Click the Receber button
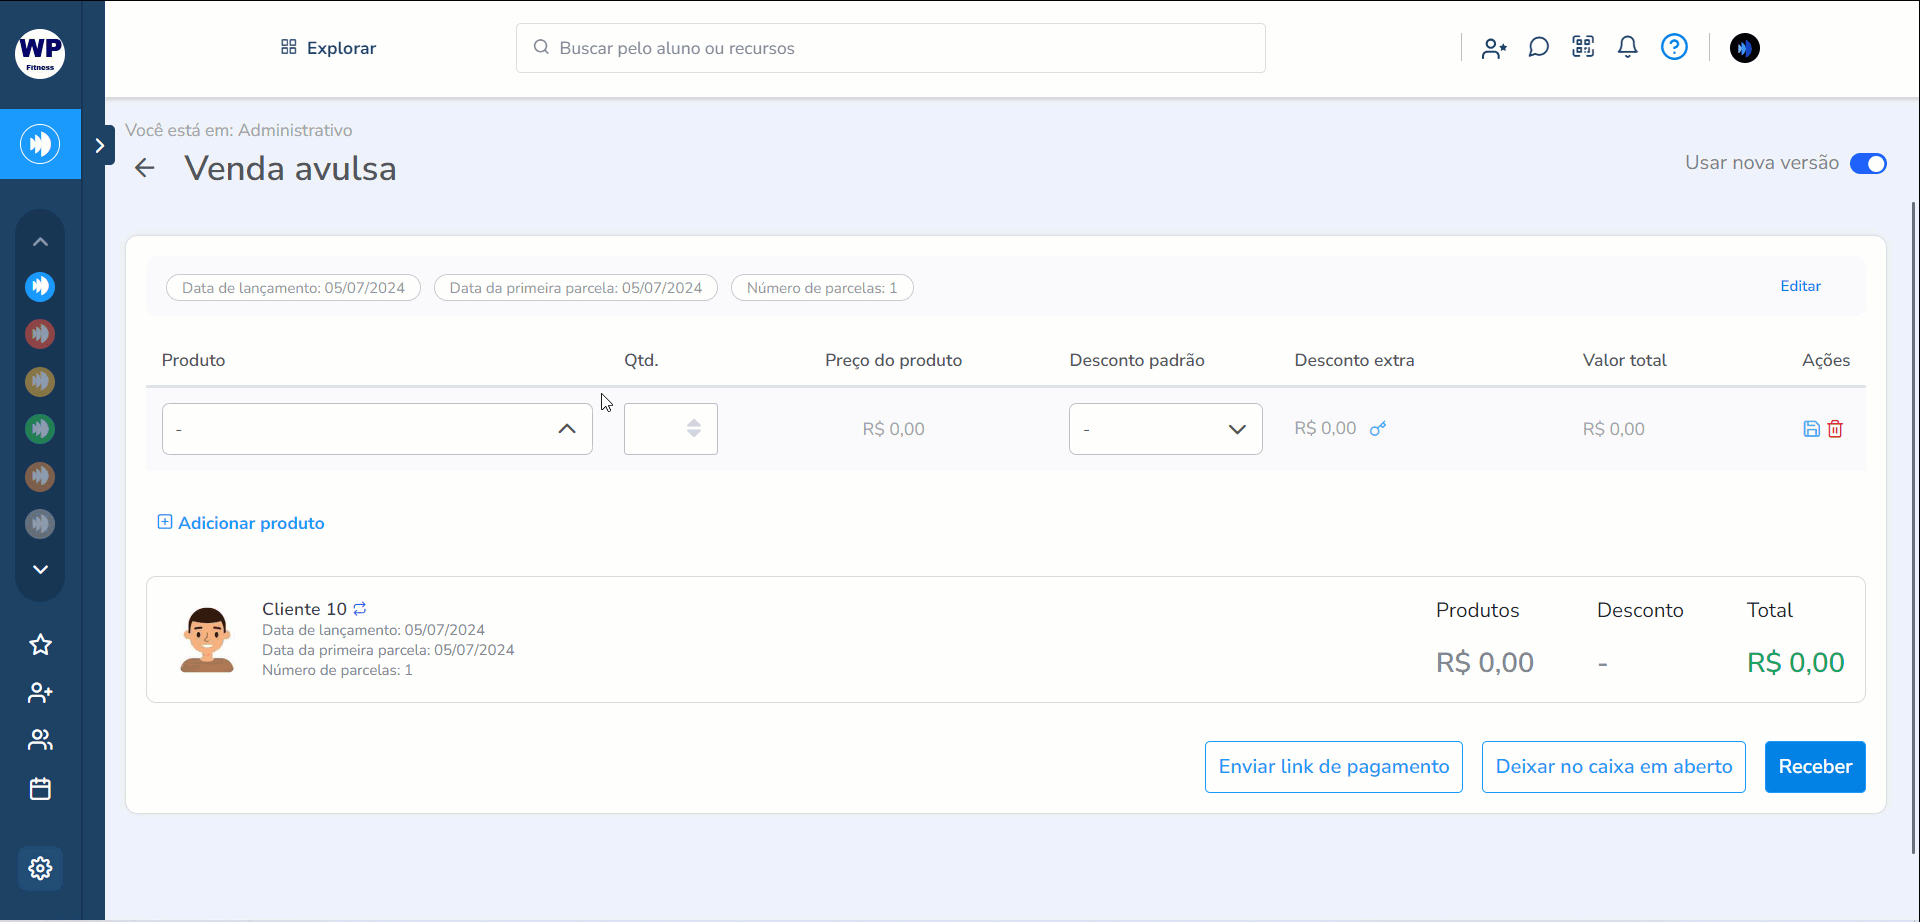1920x922 pixels. coord(1814,767)
